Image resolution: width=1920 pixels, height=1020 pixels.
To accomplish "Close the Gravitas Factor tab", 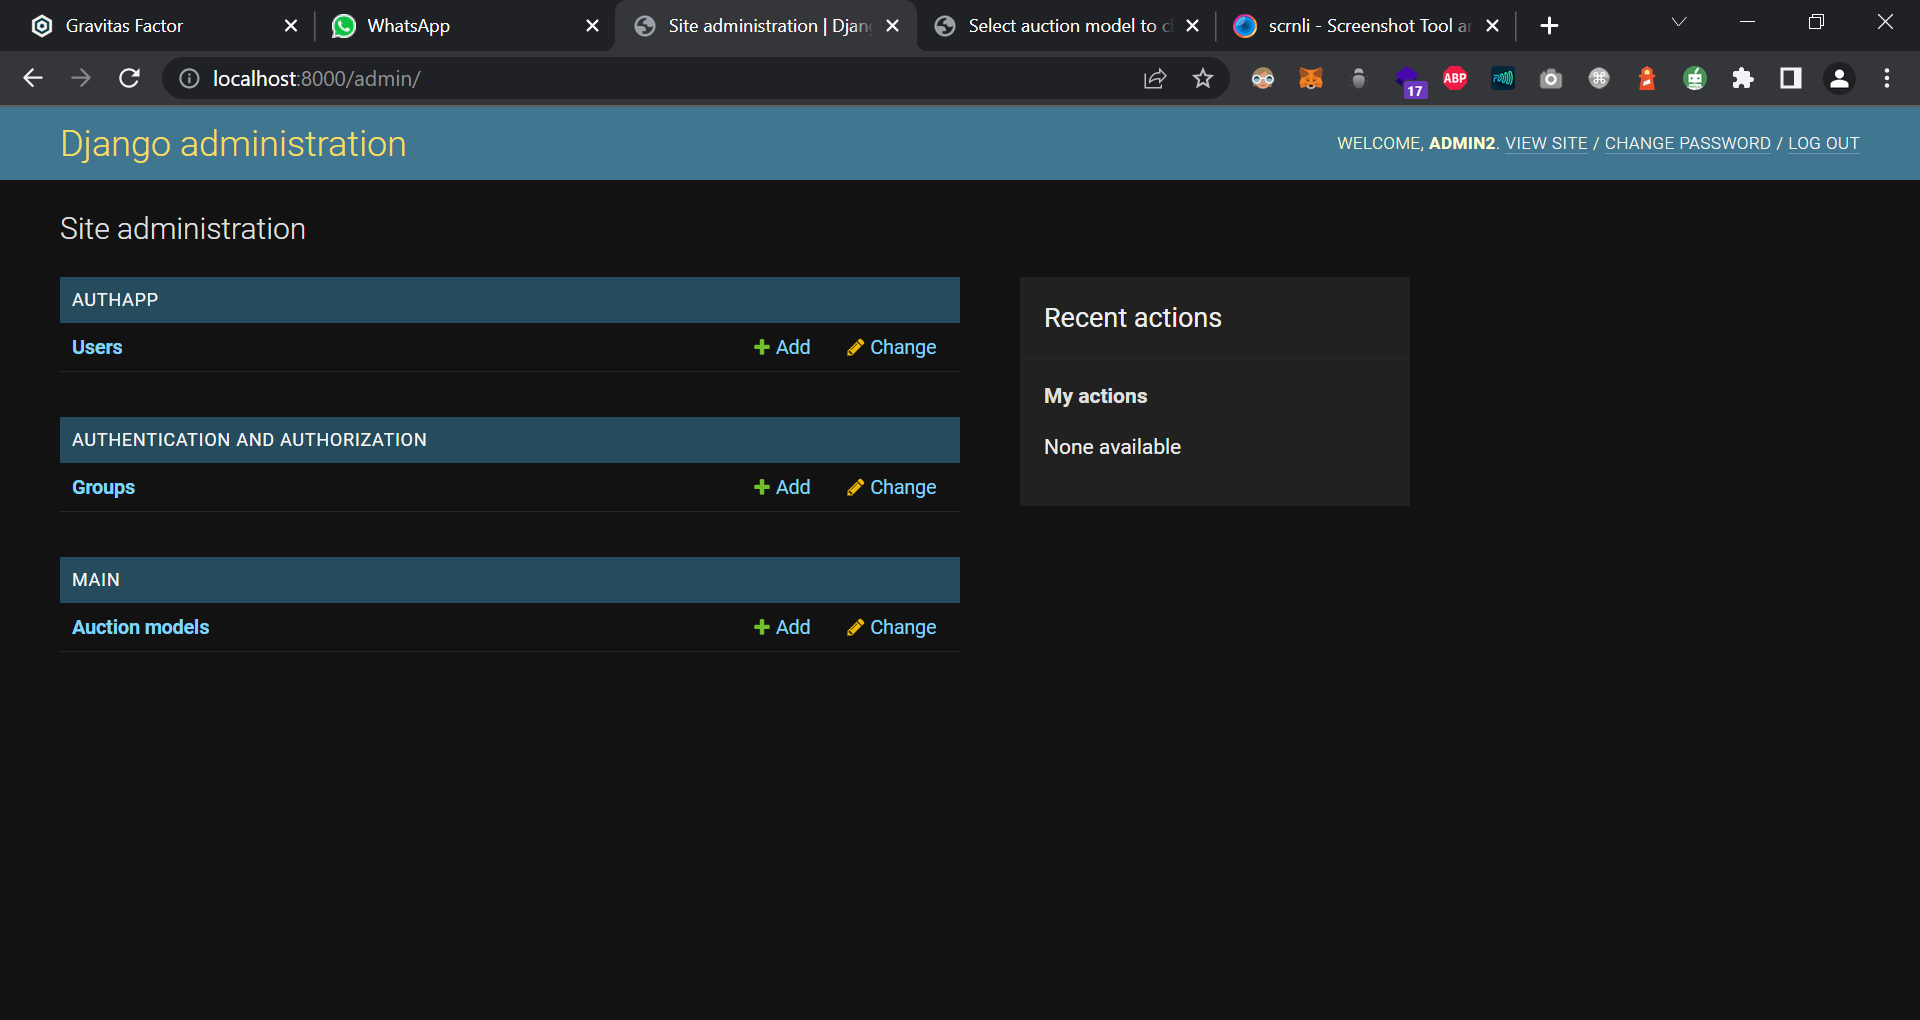I will click(x=291, y=26).
